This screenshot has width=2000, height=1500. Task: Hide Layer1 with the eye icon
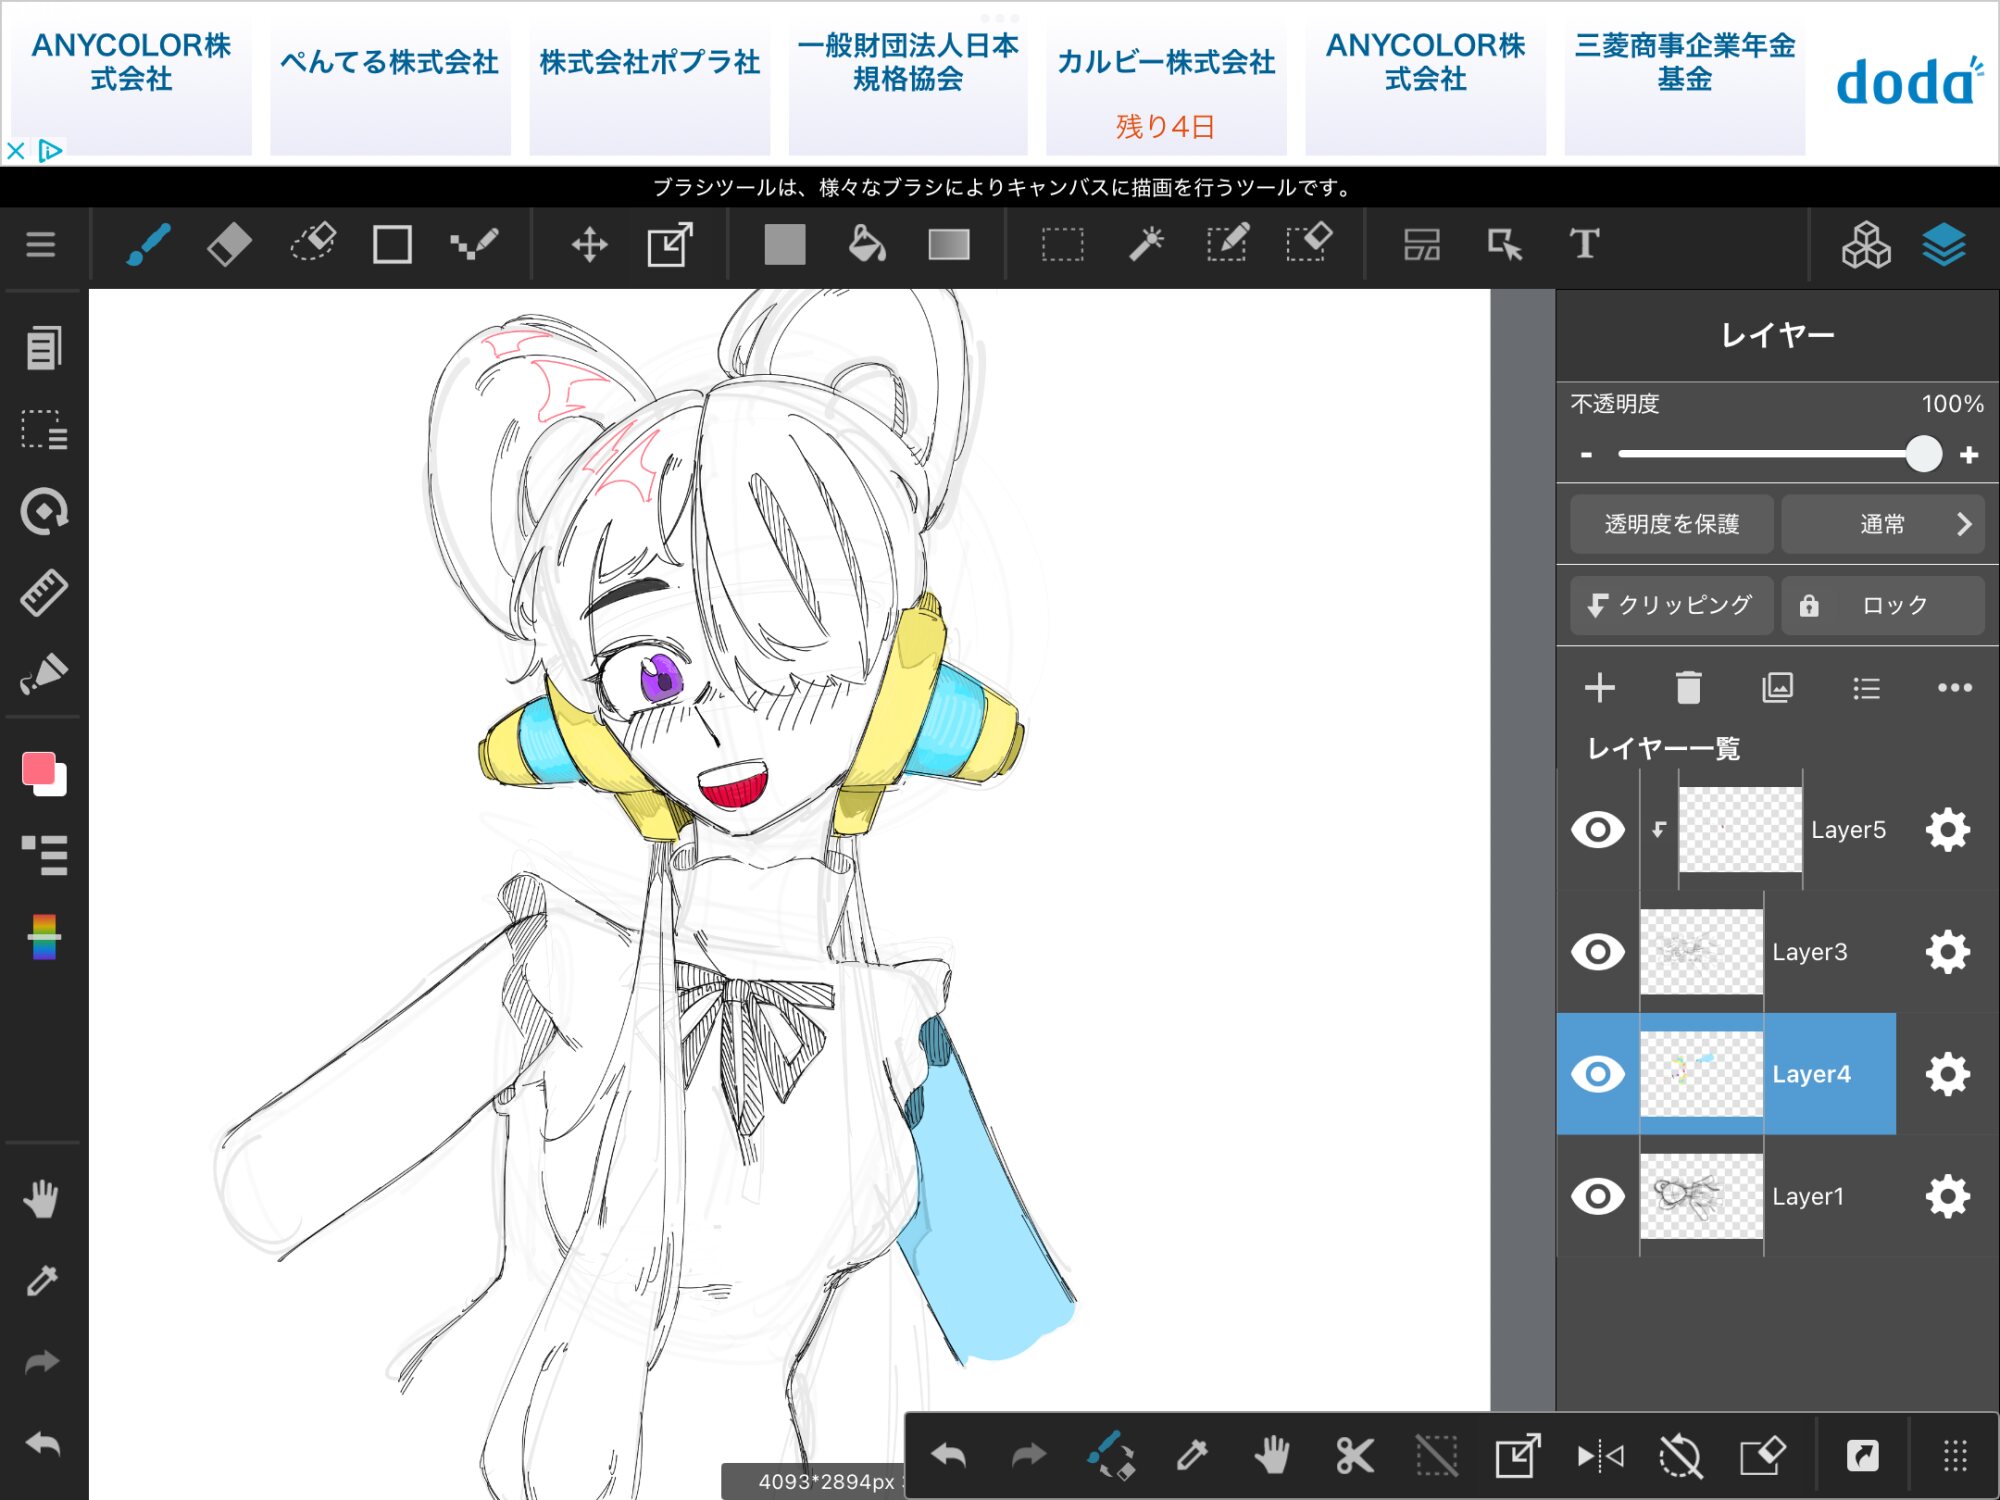tap(1597, 1196)
